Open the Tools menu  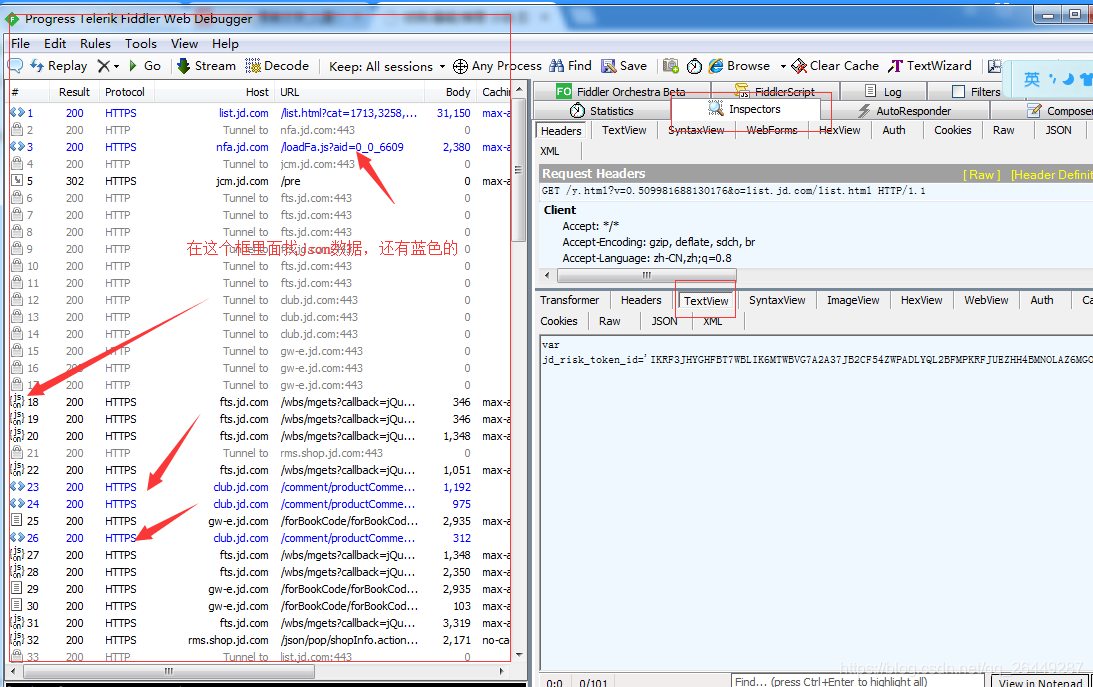coord(141,44)
